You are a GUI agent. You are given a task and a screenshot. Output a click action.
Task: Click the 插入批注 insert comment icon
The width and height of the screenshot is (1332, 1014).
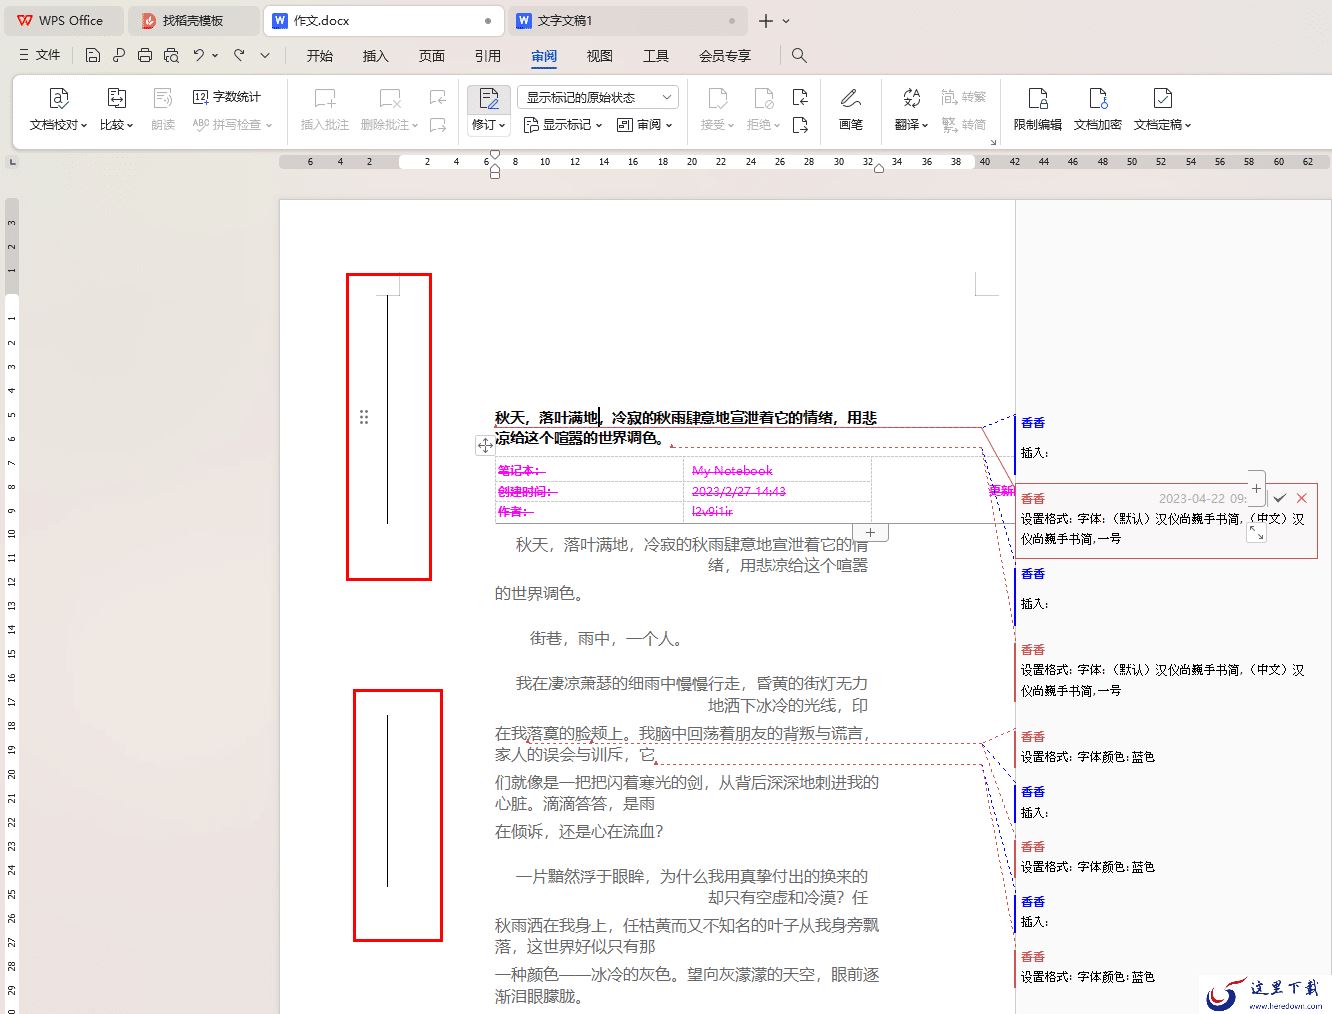[x=325, y=98]
